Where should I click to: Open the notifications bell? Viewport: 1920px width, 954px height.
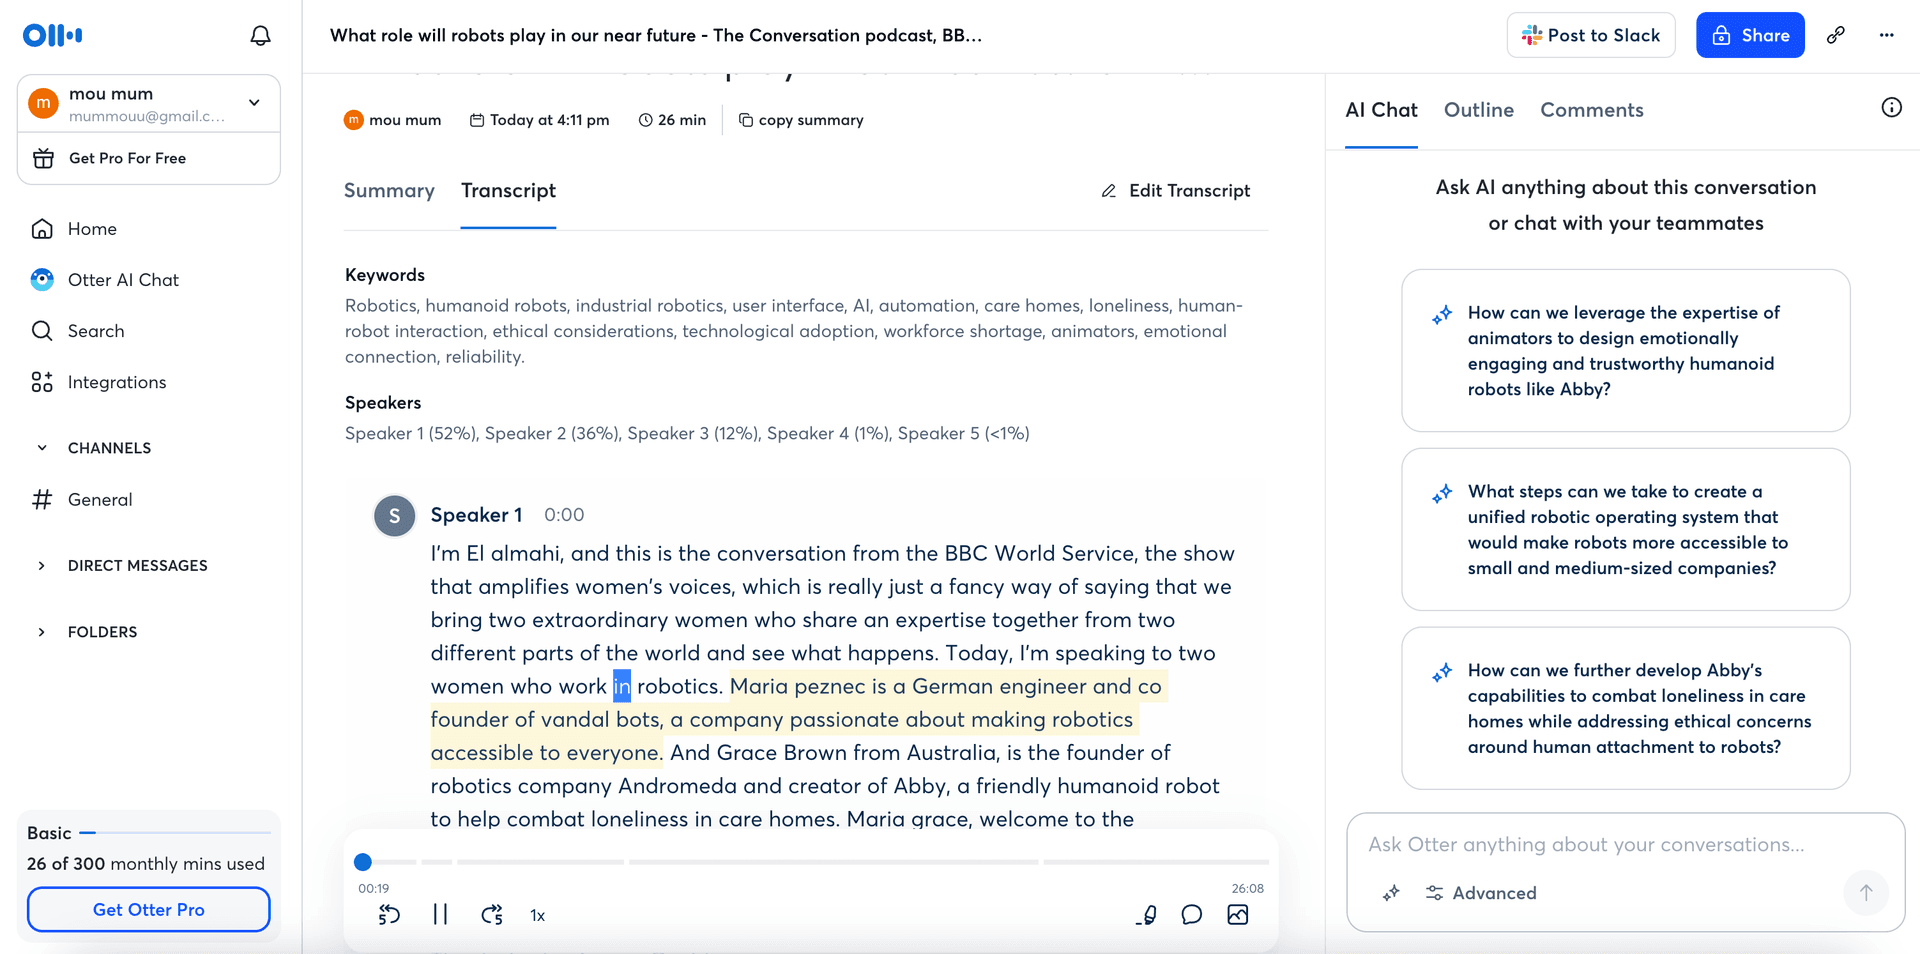click(260, 36)
